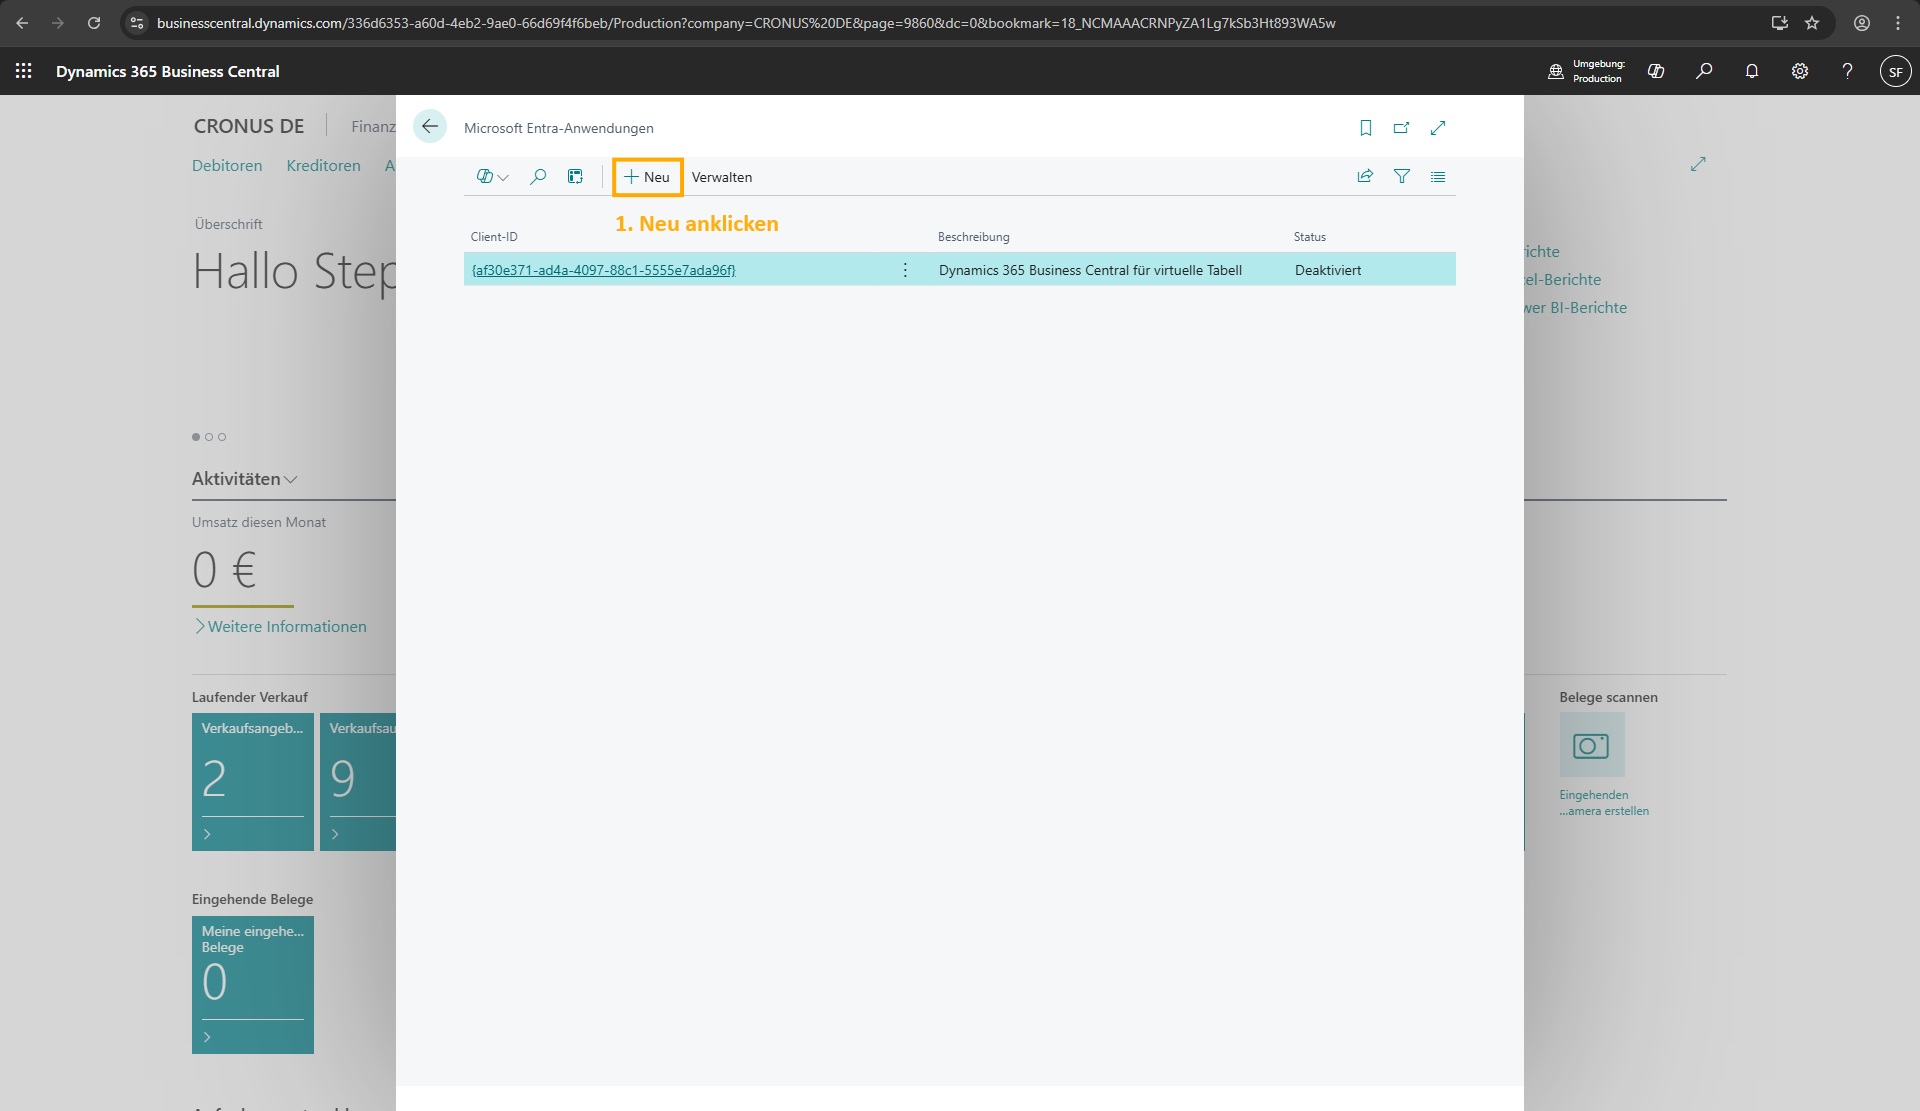Open the settings gear
The image size is (1920, 1111).
pos(1800,71)
